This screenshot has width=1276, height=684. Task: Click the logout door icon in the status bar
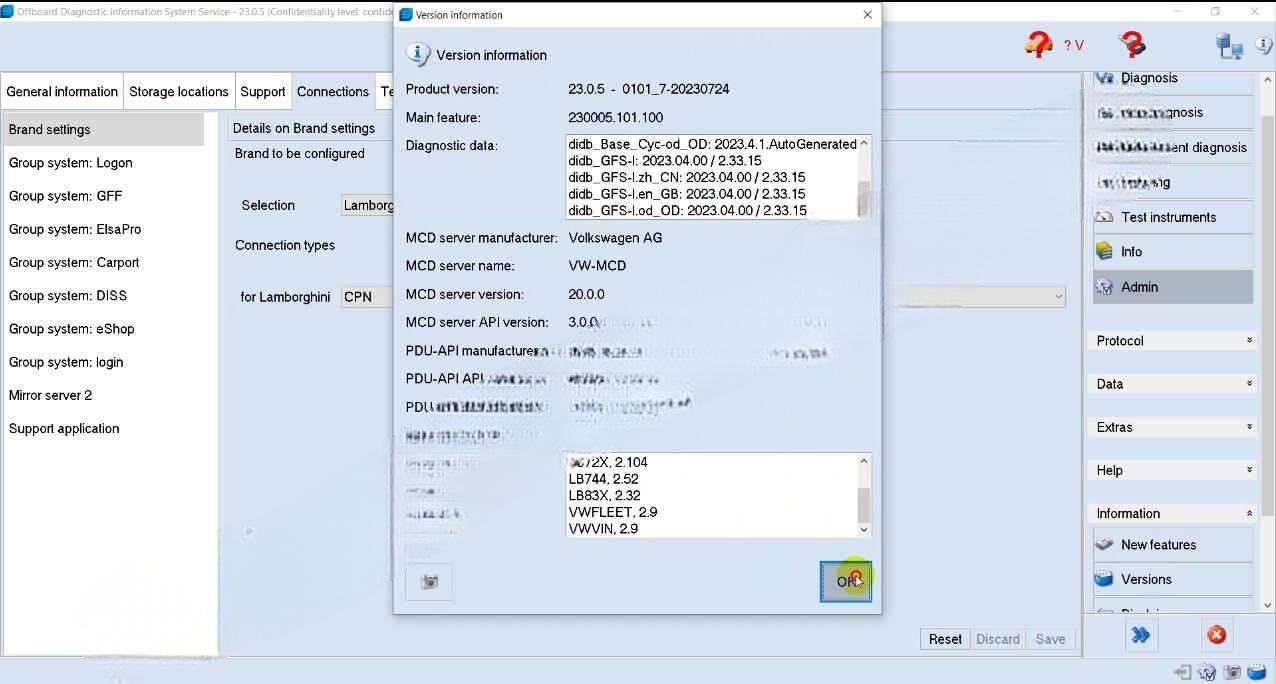[x=1183, y=673]
